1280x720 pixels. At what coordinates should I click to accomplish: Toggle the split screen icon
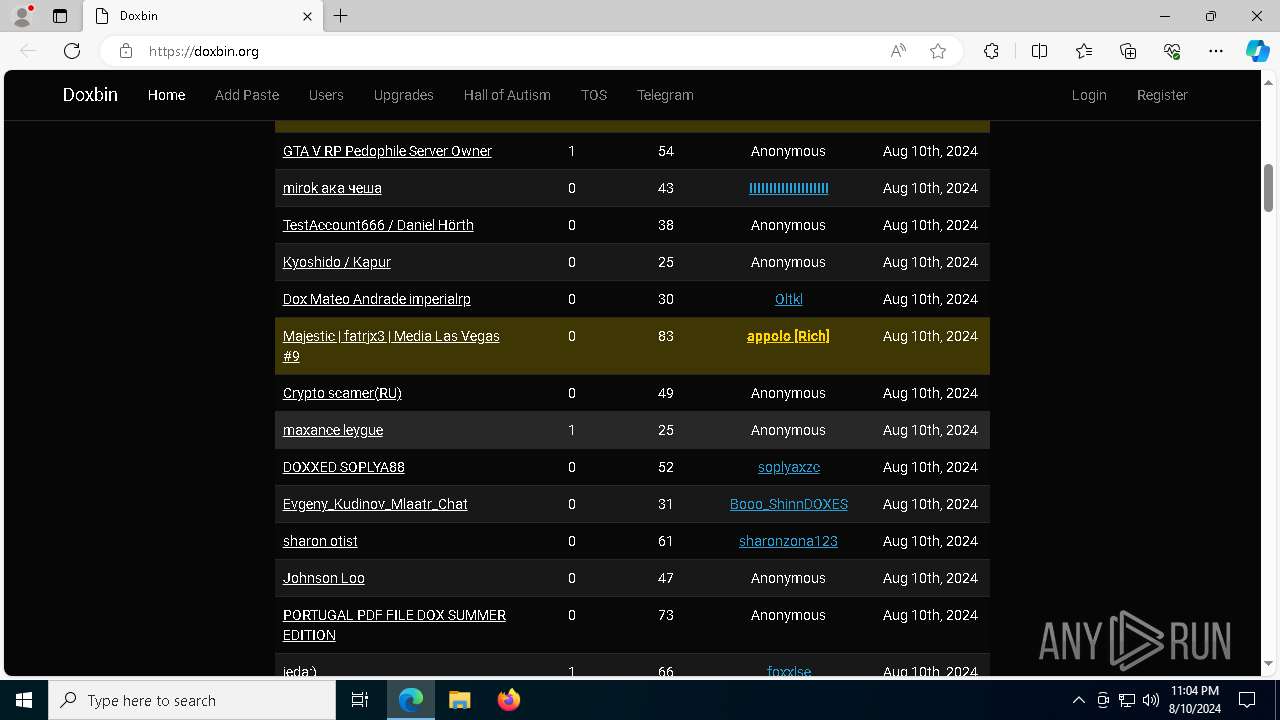(1039, 51)
